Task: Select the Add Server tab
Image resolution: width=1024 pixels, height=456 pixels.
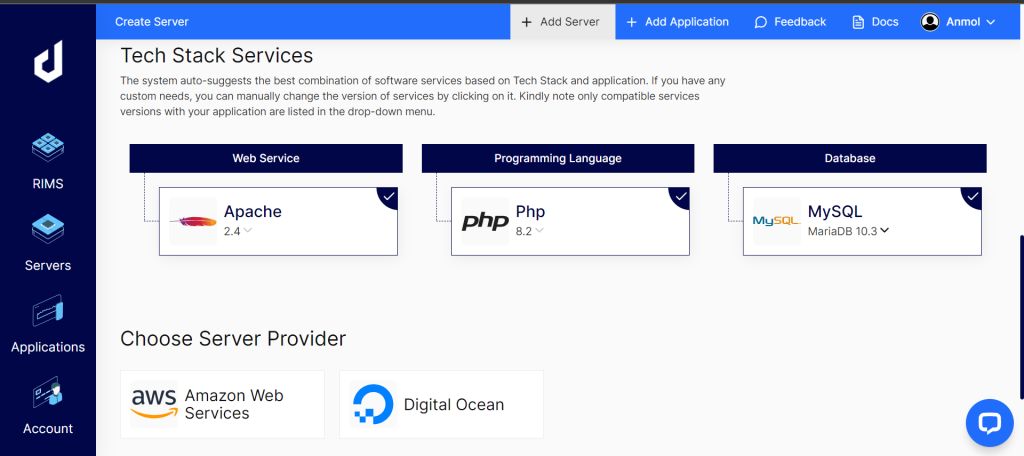Action: click(560, 22)
